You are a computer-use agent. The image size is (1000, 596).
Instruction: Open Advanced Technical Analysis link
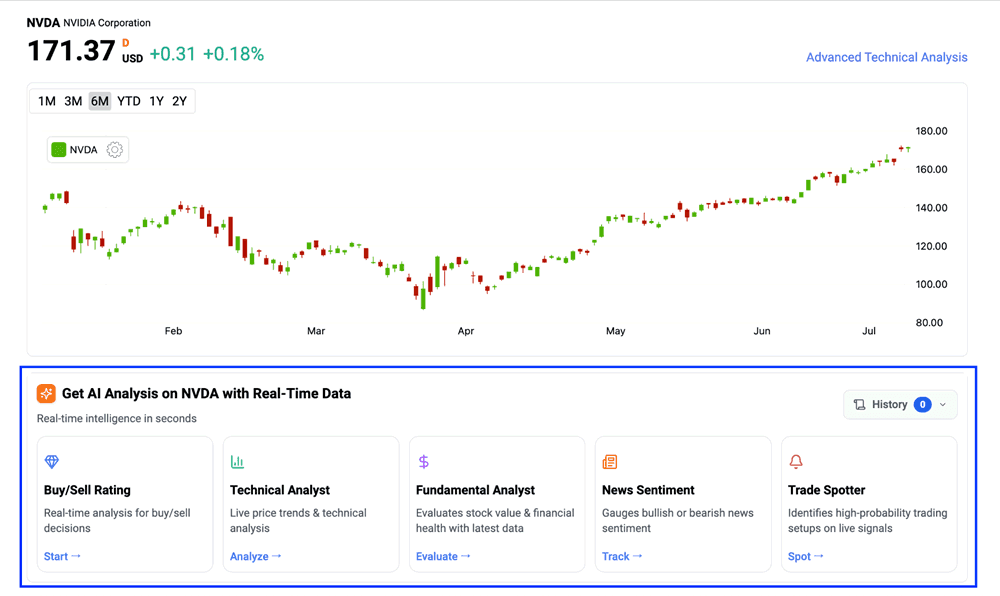(886, 58)
